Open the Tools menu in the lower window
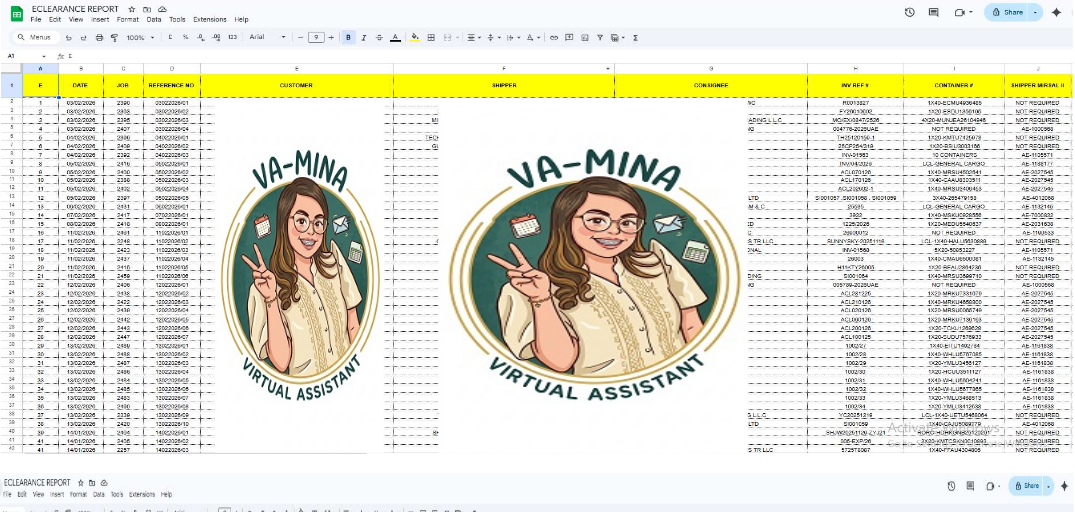 tap(117, 494)
